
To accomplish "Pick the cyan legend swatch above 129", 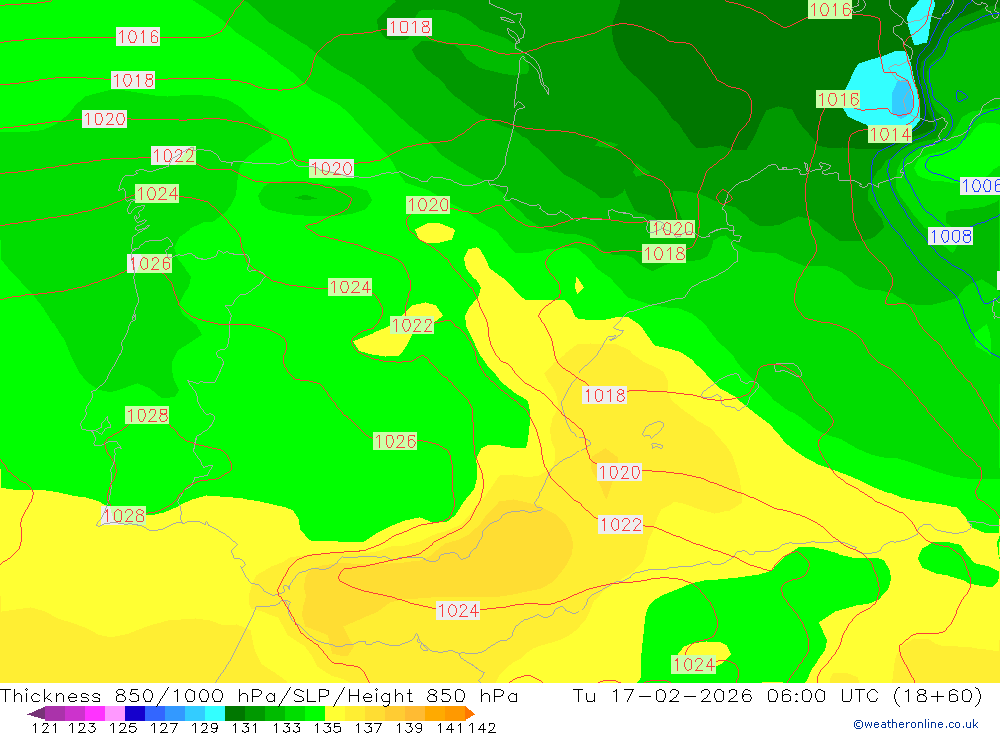I will pyautogui.click(x=215, y=713).
